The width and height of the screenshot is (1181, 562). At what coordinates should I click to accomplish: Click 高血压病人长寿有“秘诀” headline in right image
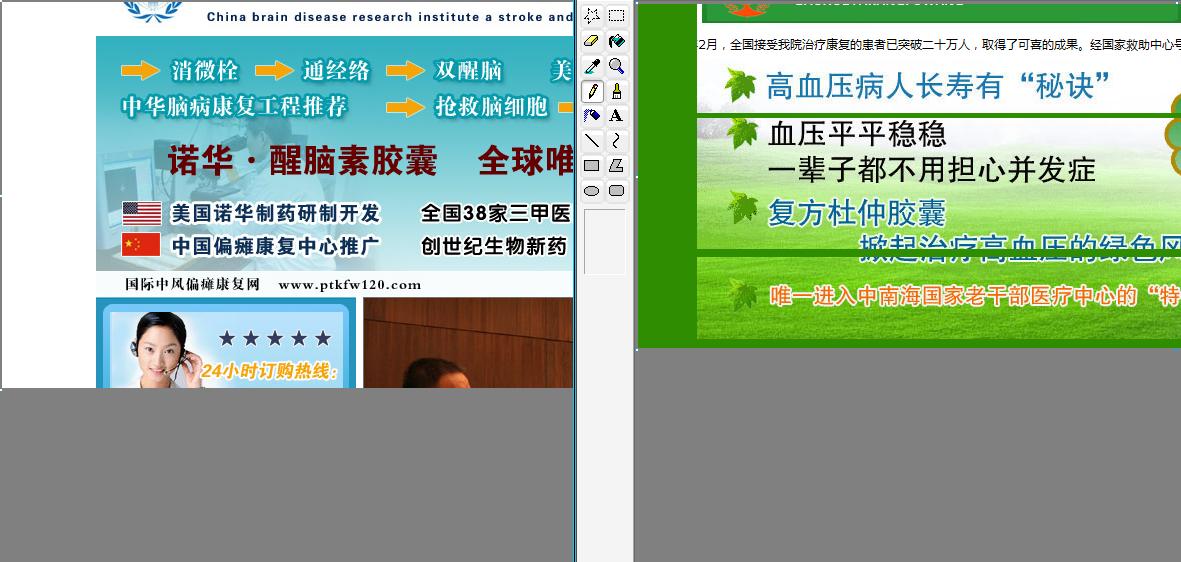[938, 86]
